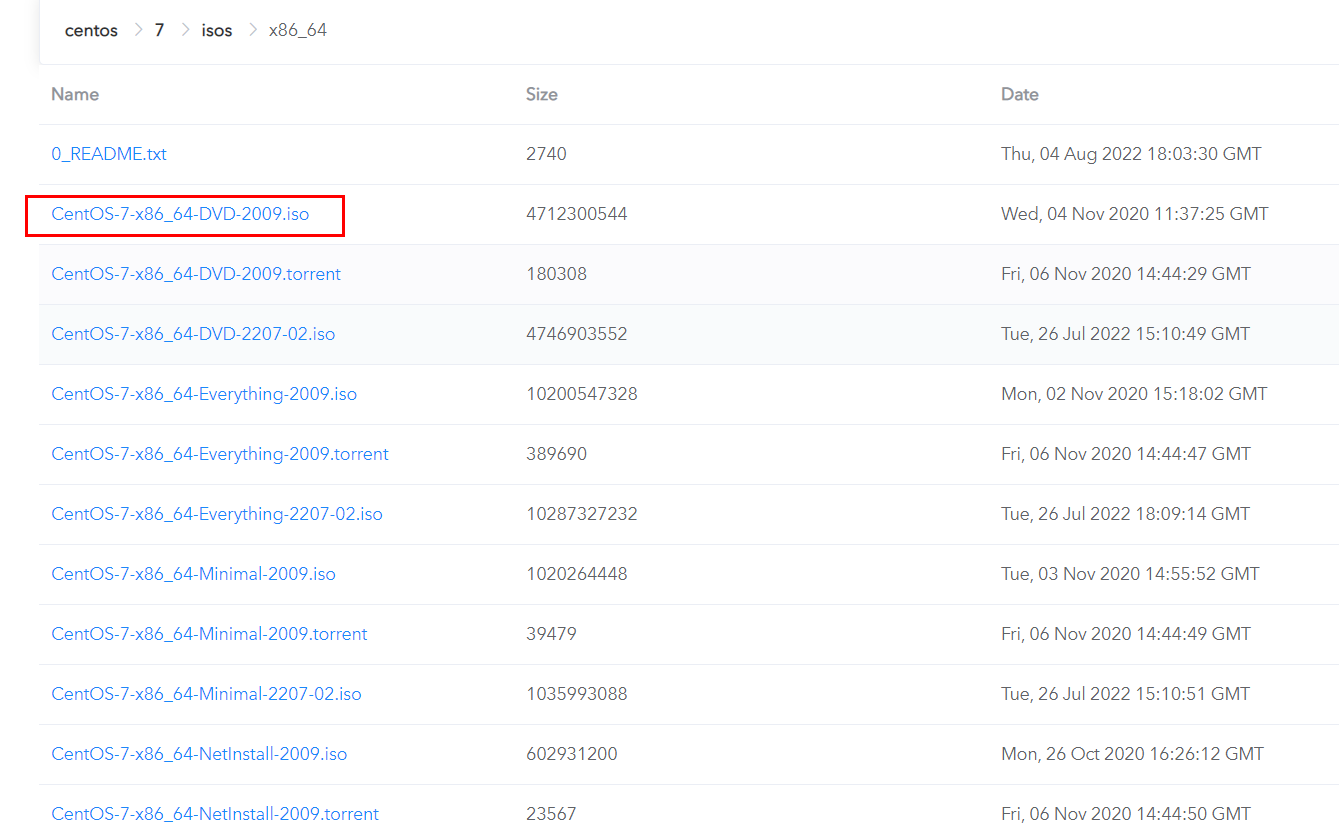Download the Everything-2207-02.iso image
The image size is (1339, 835).
pyautogui.click(x=217, y=514)
